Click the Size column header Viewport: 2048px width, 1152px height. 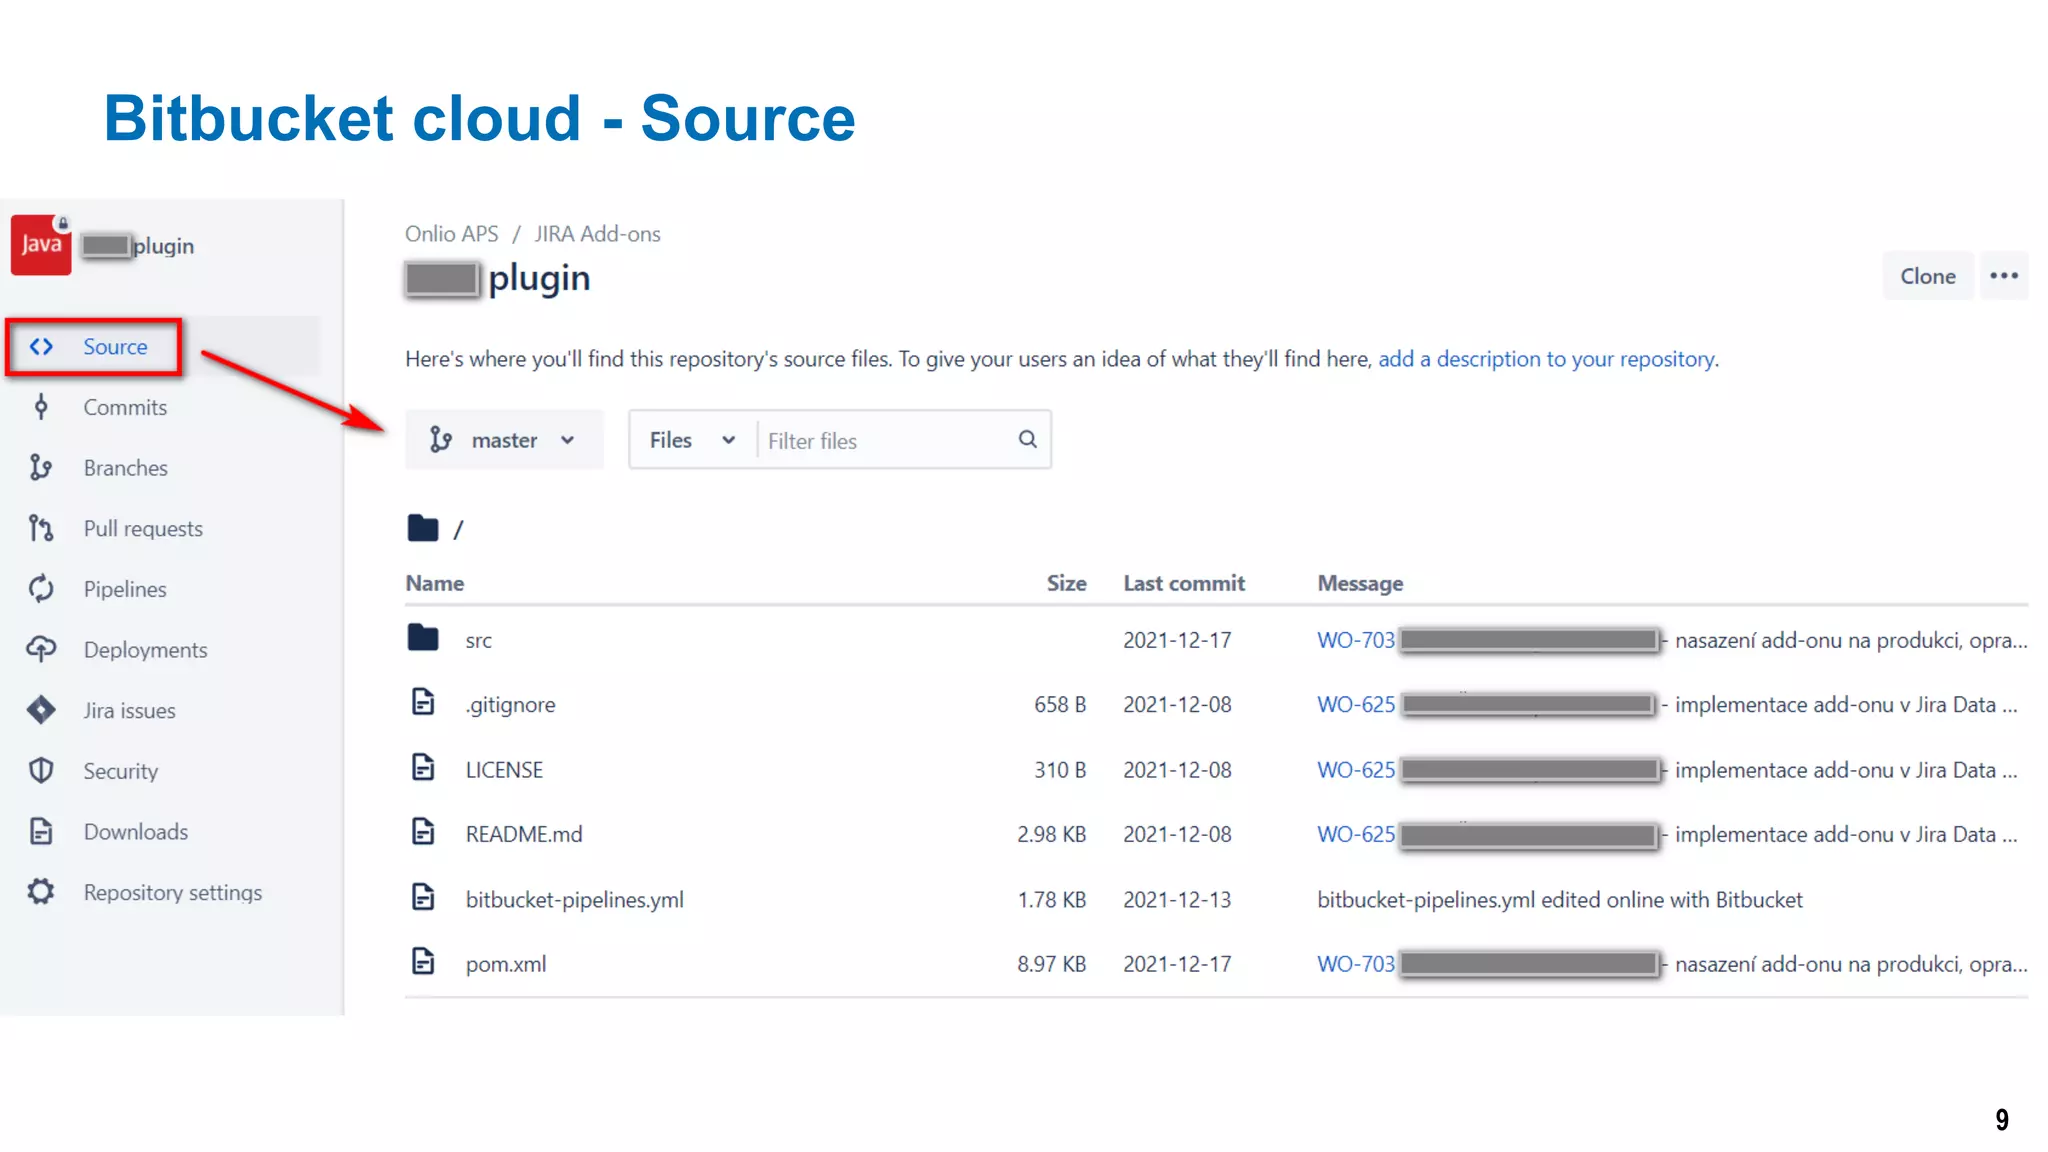tap(1066, 583)
